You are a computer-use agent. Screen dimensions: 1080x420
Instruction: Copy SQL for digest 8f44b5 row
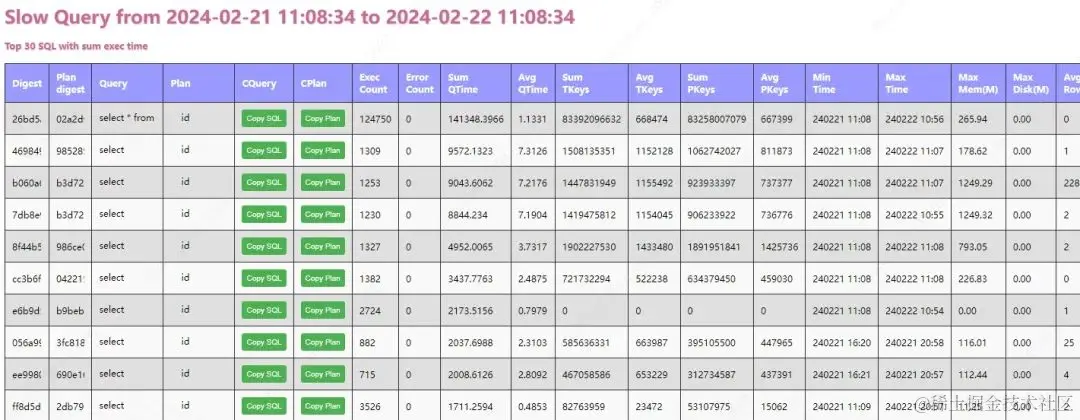(264, 246)
